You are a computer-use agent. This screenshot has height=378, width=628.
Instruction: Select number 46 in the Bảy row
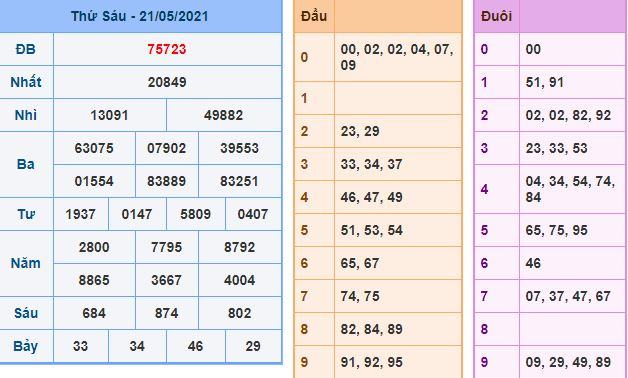tap(195, 346)
